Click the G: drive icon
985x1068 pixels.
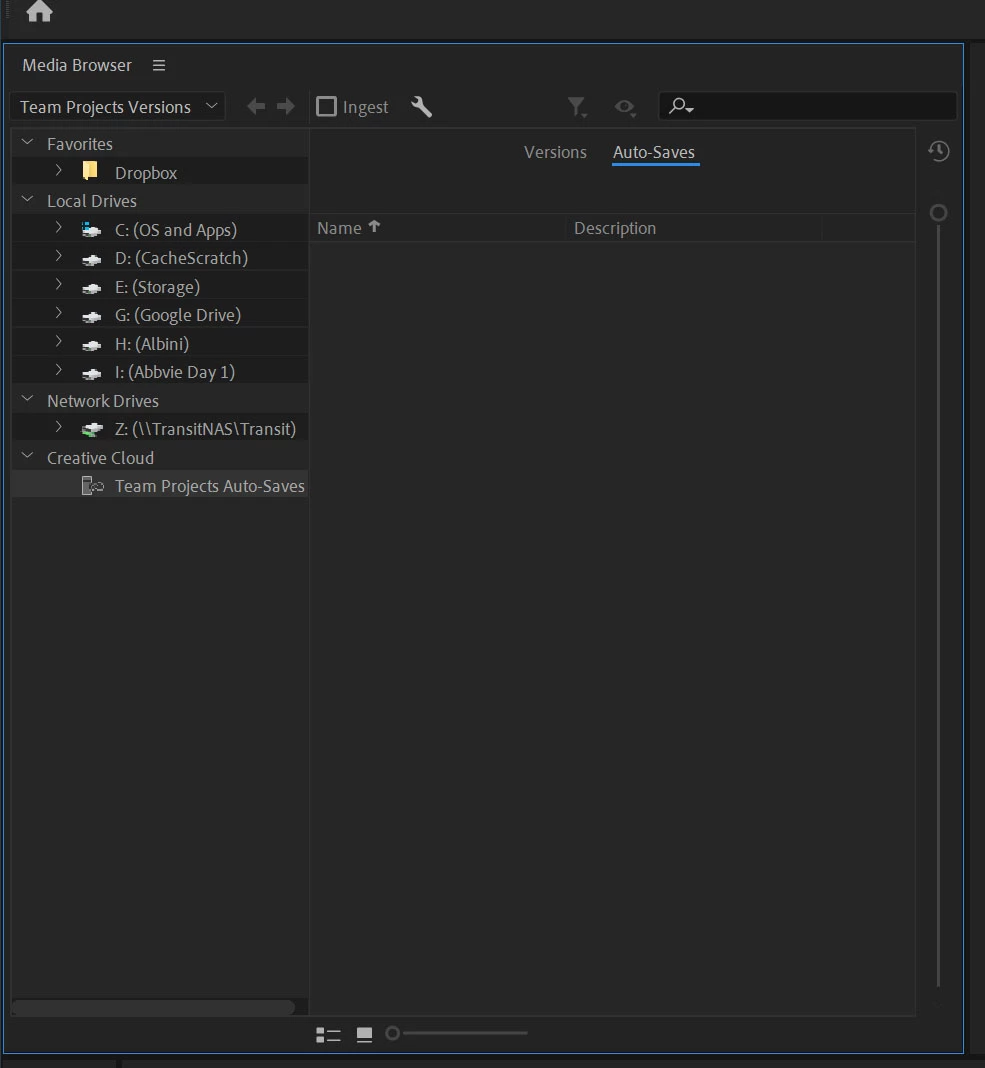click(91, 316)
